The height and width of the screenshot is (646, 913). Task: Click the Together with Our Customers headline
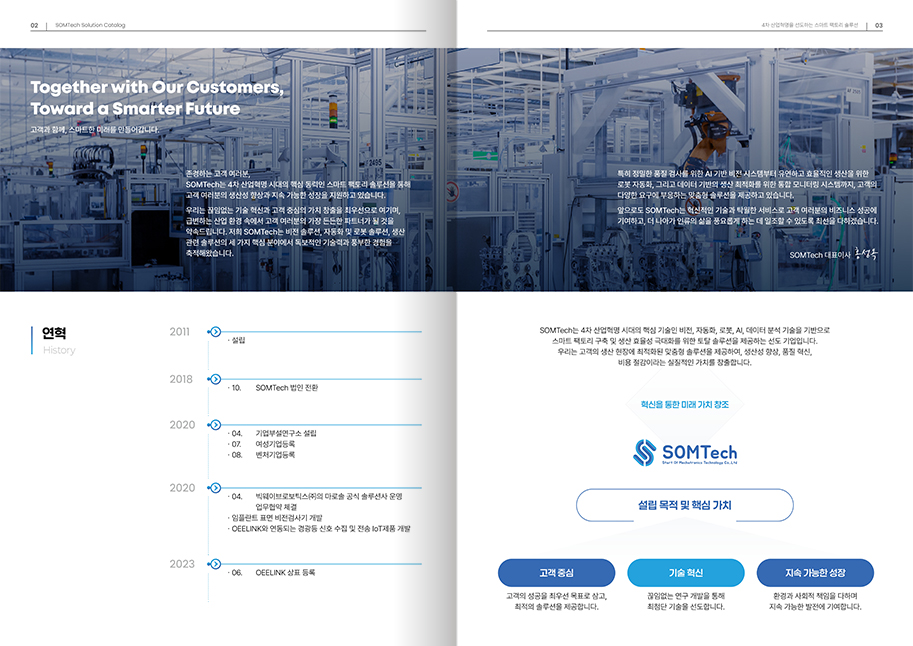coord(157,97)
